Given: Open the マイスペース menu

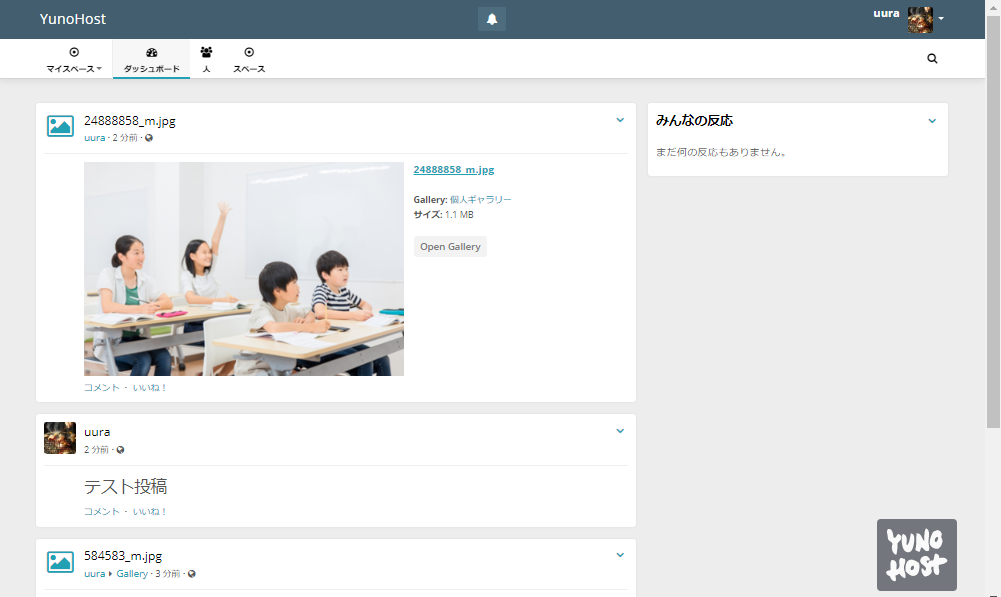Looking at the screenshot, I should (74, 59).
